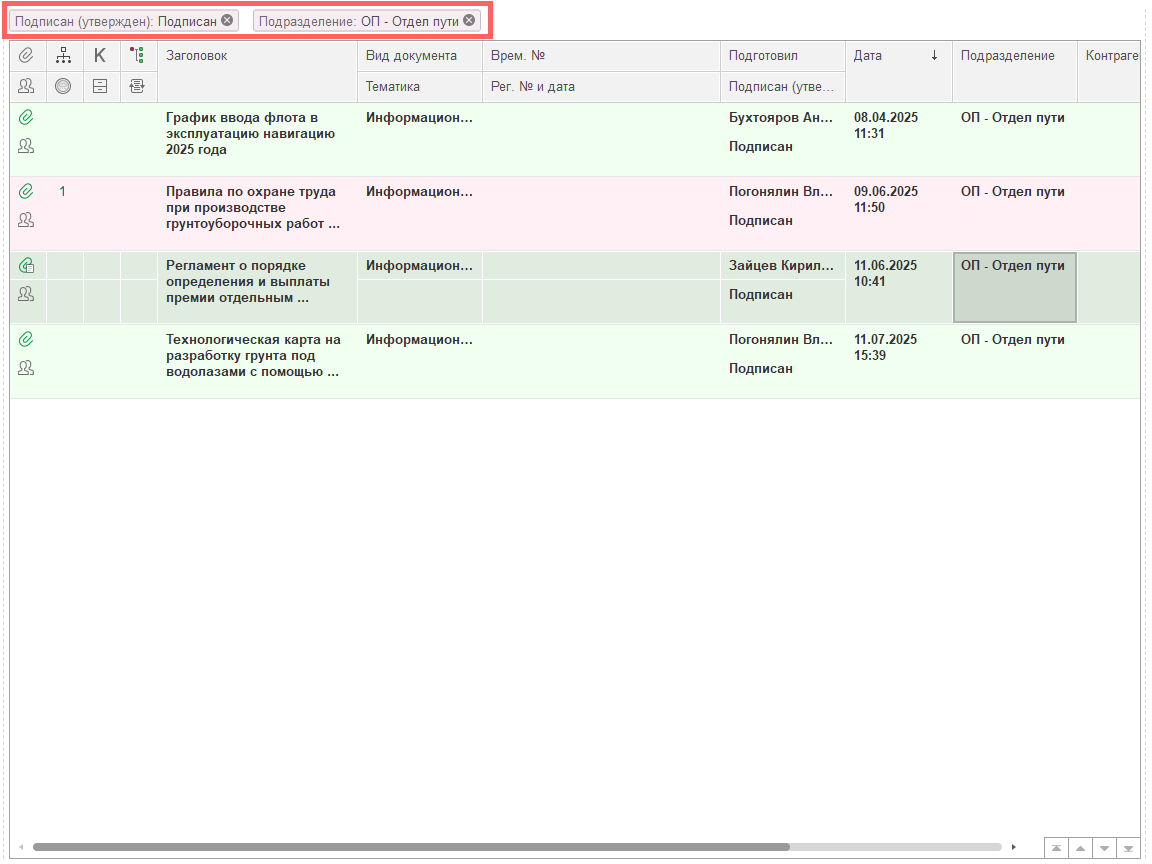Viewport: 1152px width, 864px height.
Task: Sort by 'Заголовок' column header
Action: click(x=256, y=56)
